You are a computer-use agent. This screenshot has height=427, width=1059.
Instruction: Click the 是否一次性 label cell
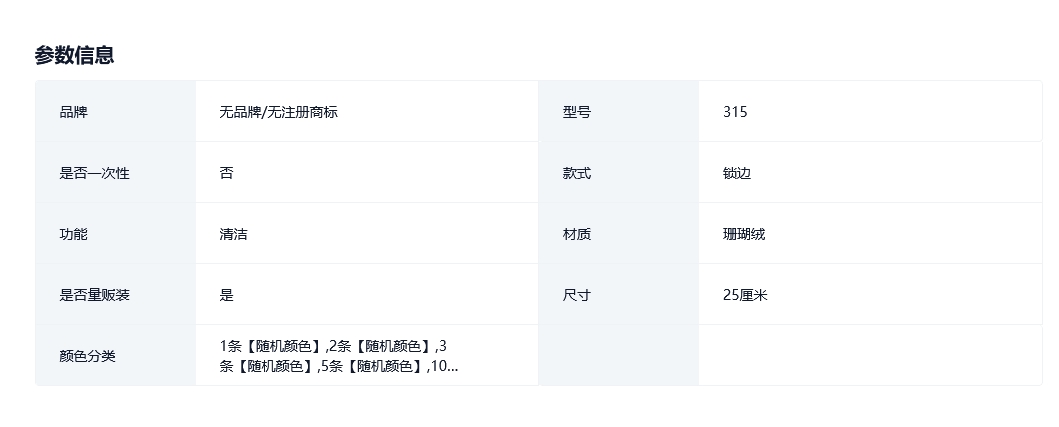tap(95, 173)
